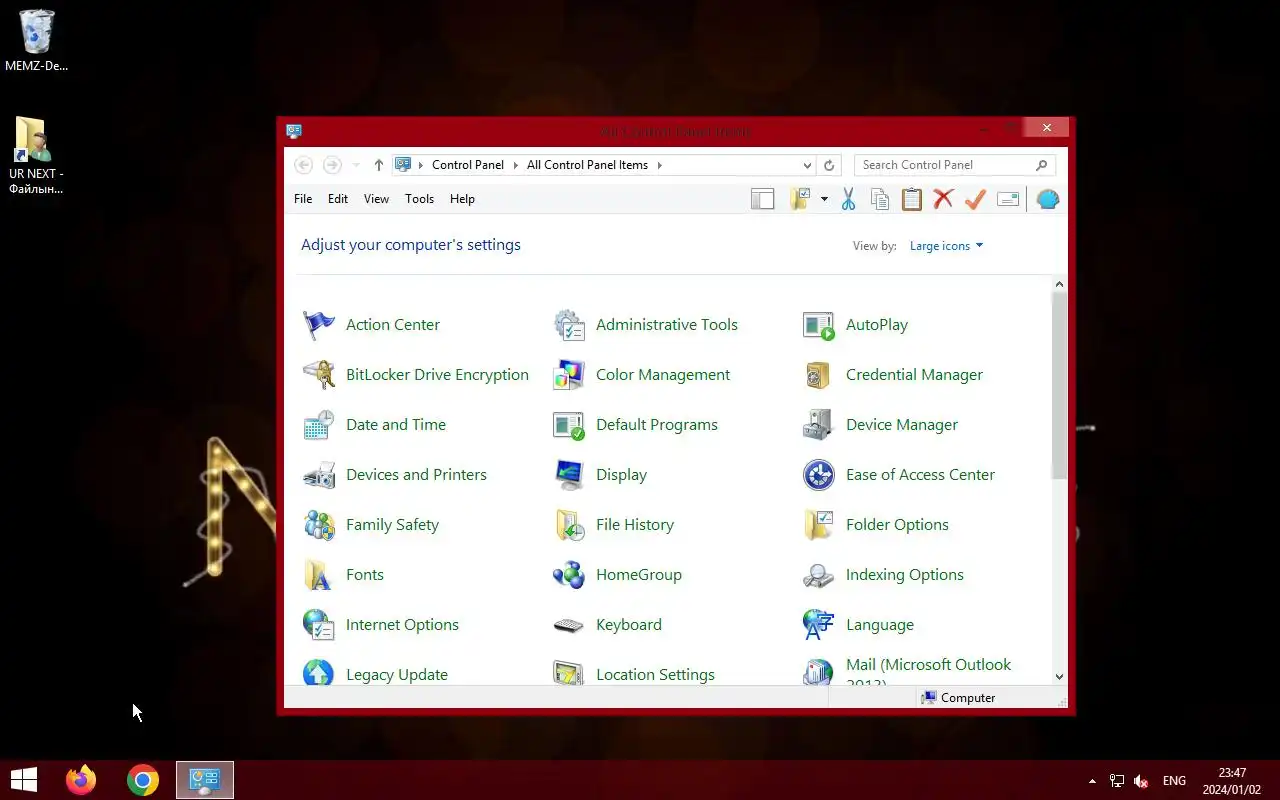Click the muted volume tray icon
The height and width of the screenshot is (800, 1280).
(x=1141, y=781)
